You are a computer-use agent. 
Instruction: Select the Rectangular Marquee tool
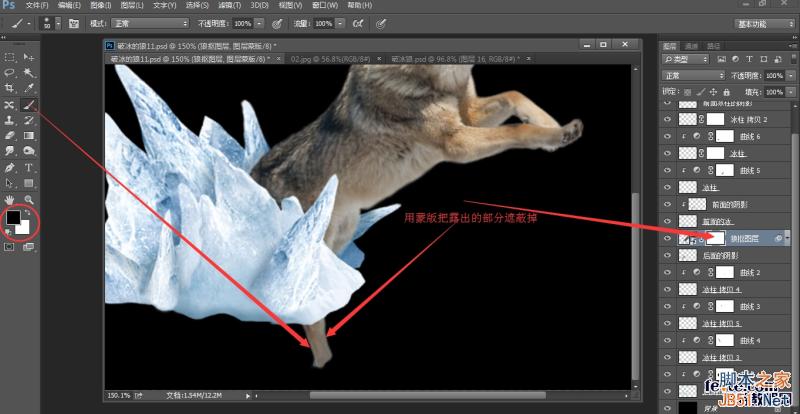click(10, 57)
